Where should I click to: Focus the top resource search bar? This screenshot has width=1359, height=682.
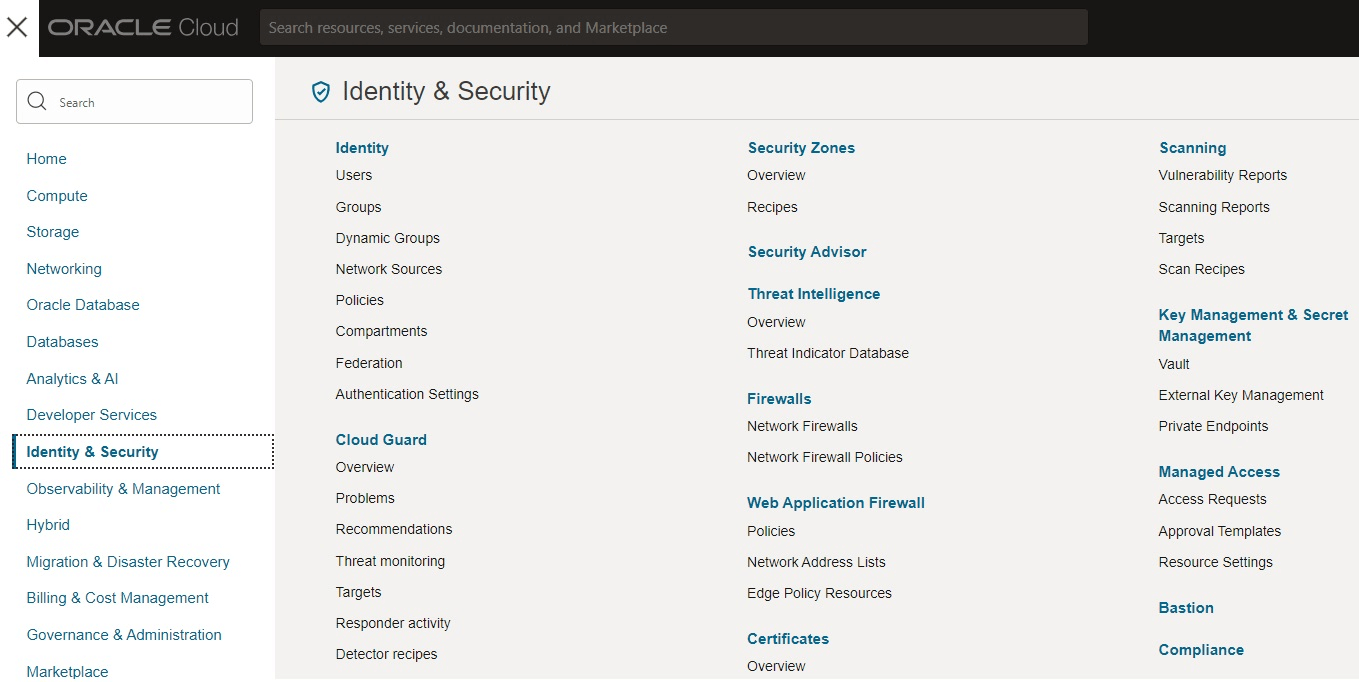[673, 28]
